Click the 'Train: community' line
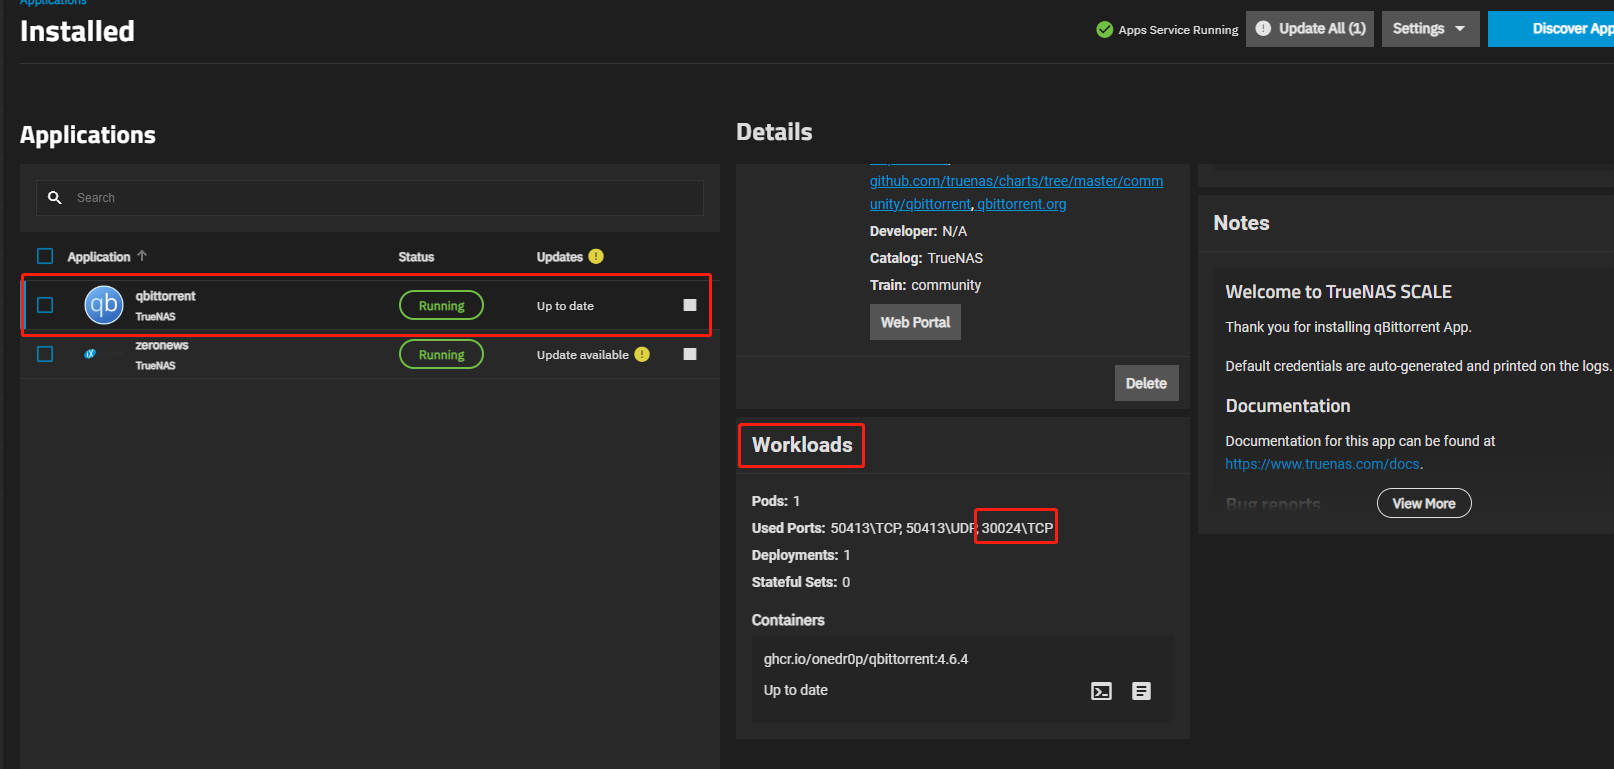Viewport: 1614px width, 769px height. coord(925,285)
